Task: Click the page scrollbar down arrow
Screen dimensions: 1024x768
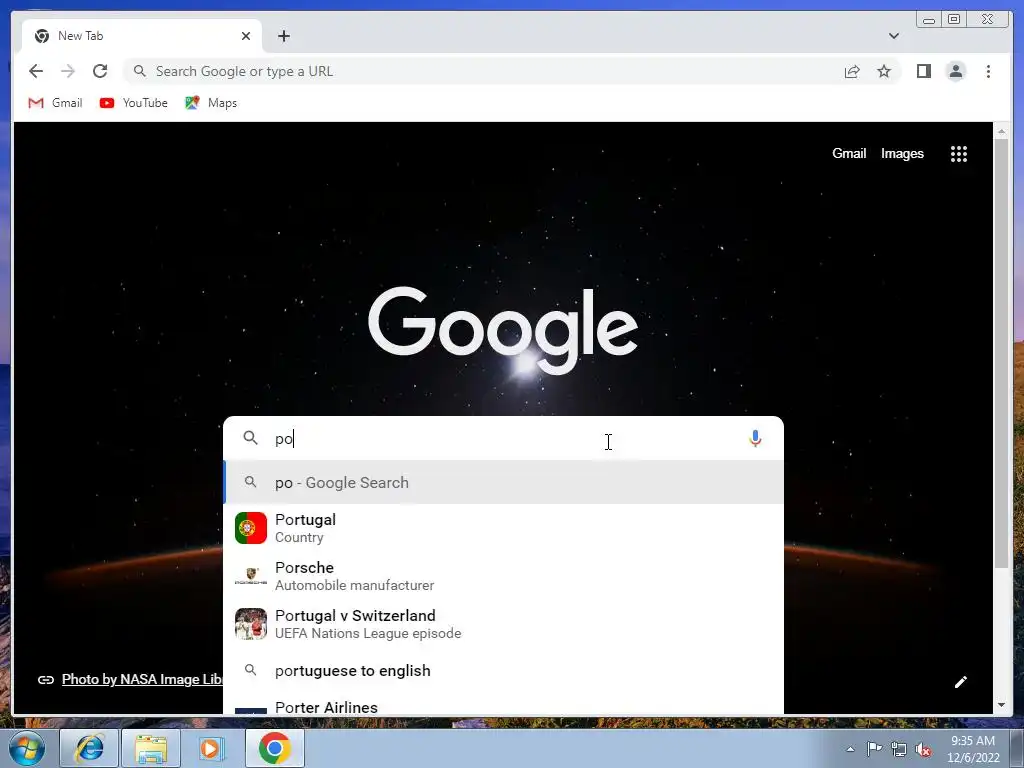Action: pyautogui.click(x=1001, y=705)
